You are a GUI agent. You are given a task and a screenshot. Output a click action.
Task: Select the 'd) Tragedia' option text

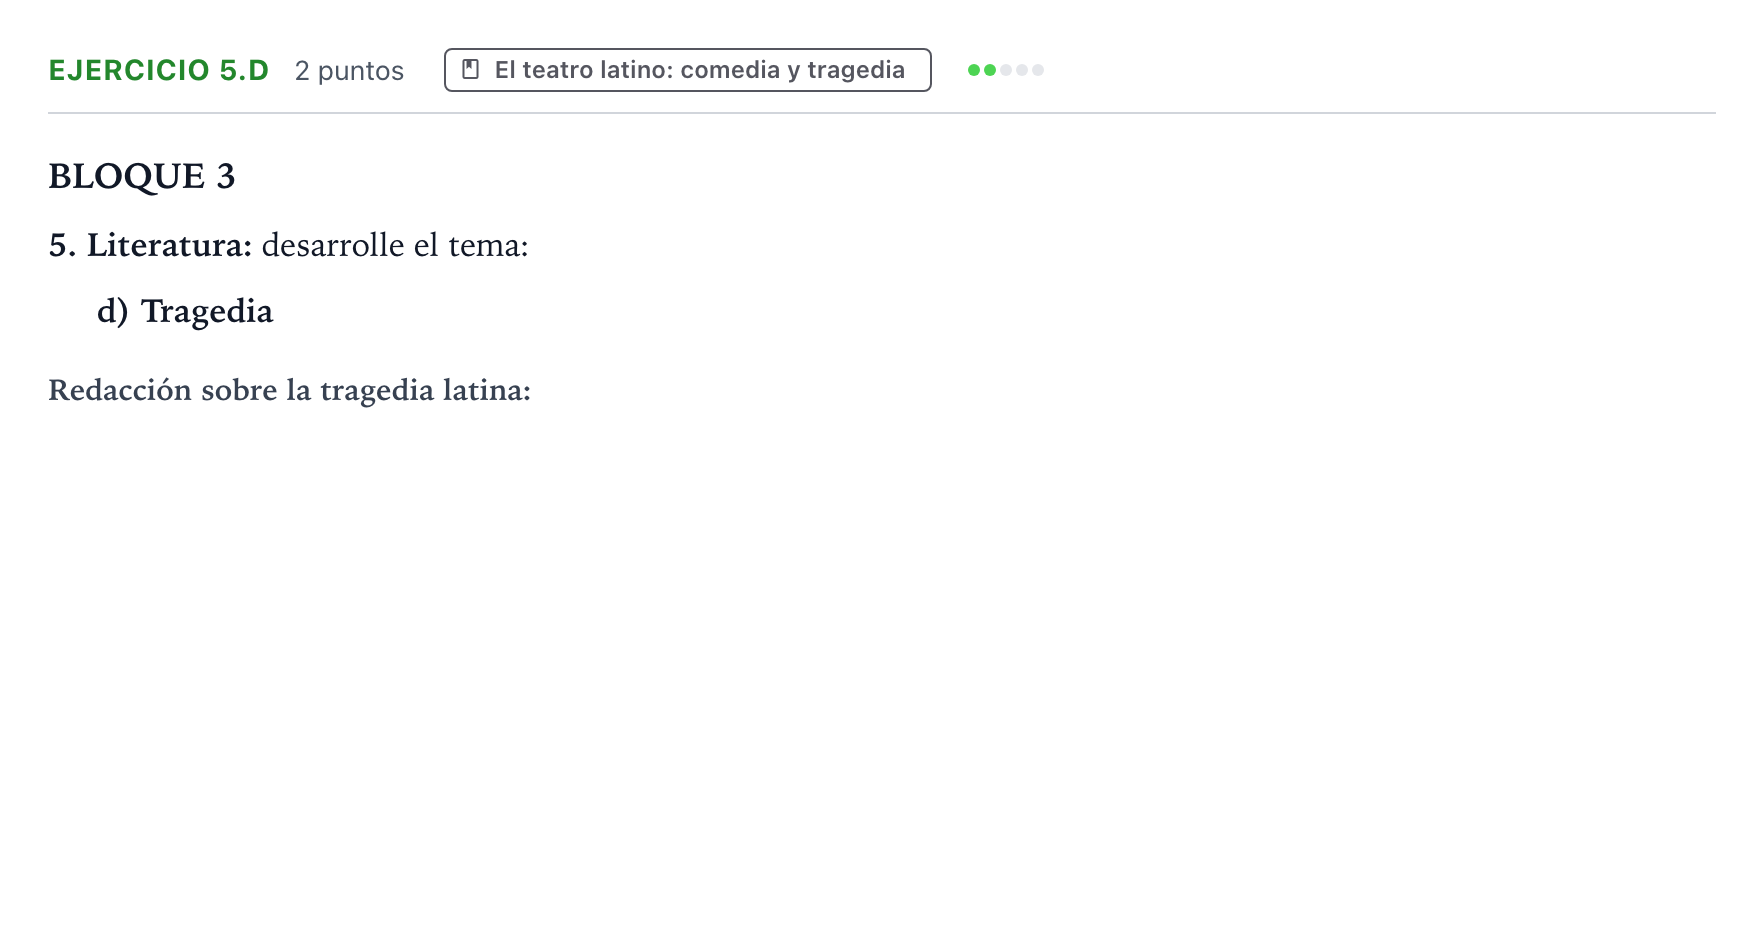point(185,311)
